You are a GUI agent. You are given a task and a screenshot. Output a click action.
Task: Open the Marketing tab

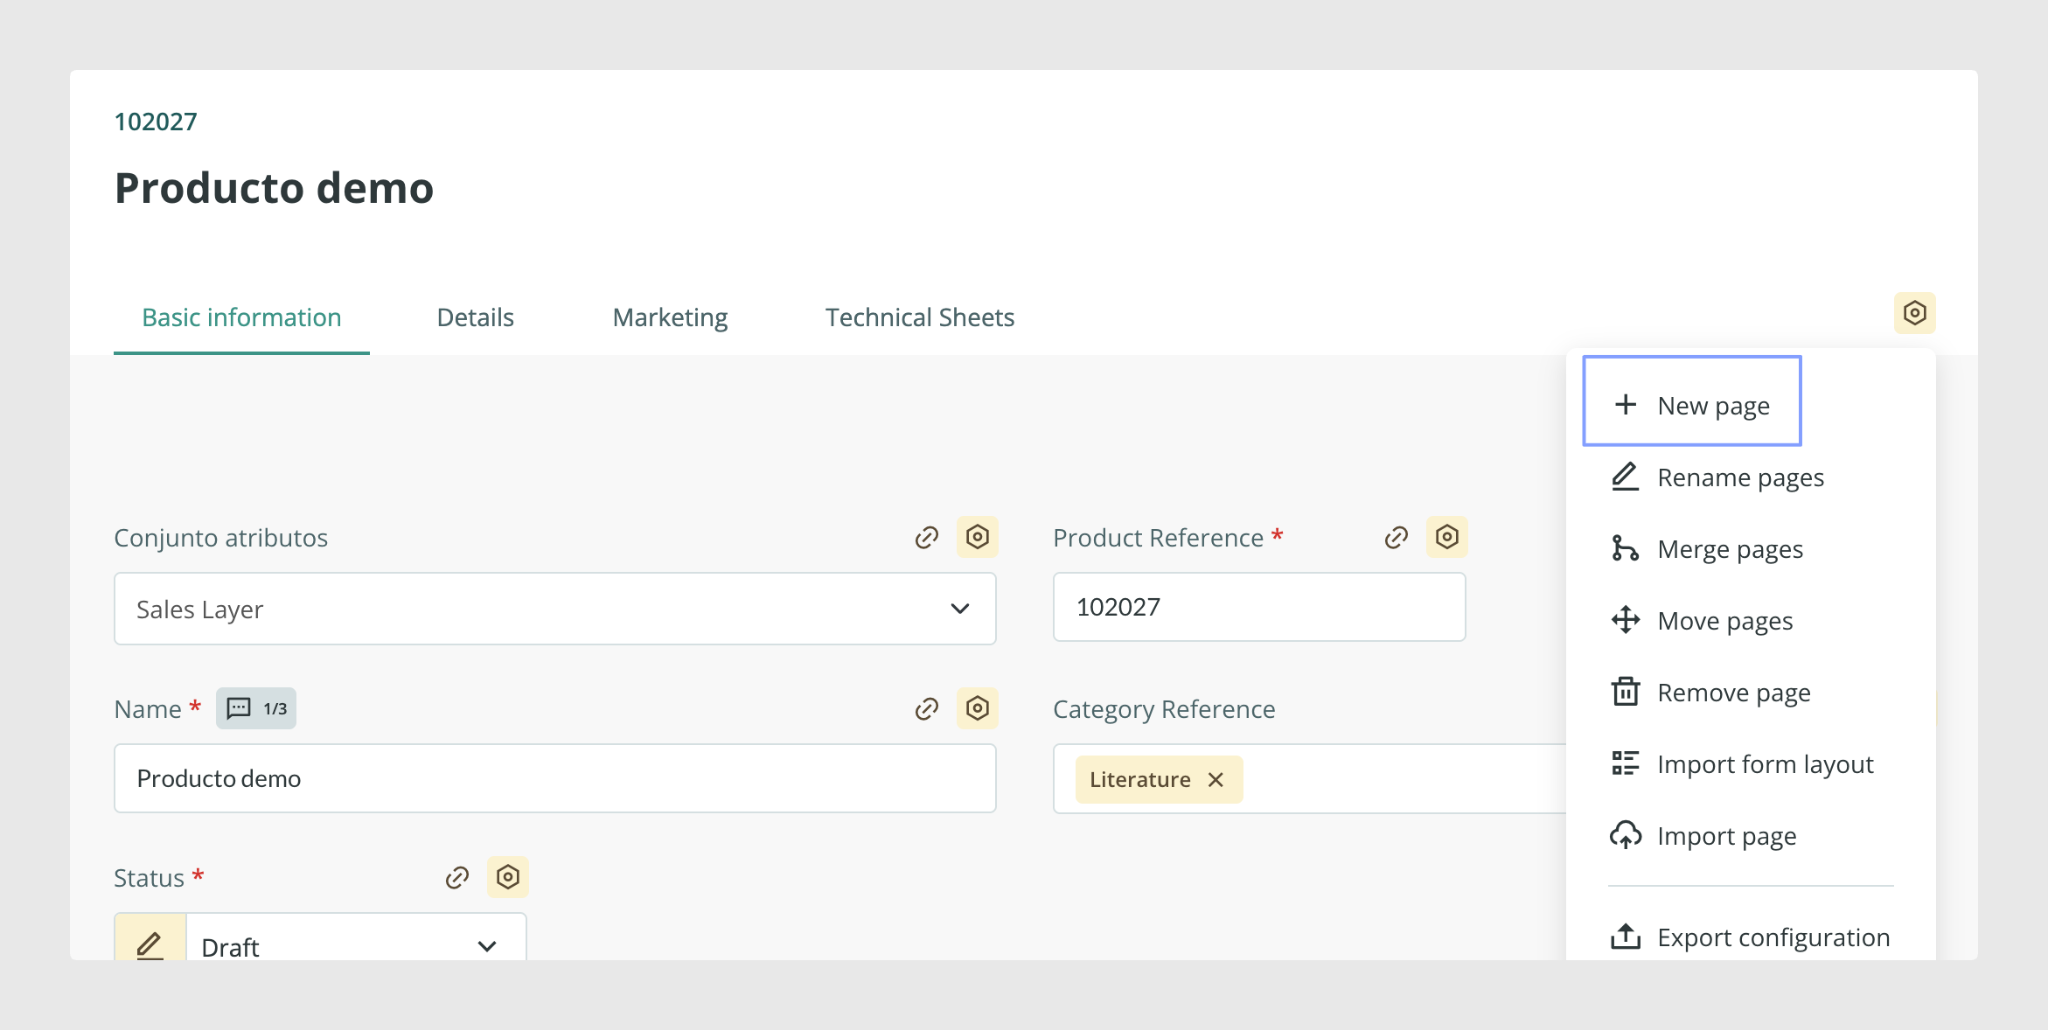[x=670, y=317]
